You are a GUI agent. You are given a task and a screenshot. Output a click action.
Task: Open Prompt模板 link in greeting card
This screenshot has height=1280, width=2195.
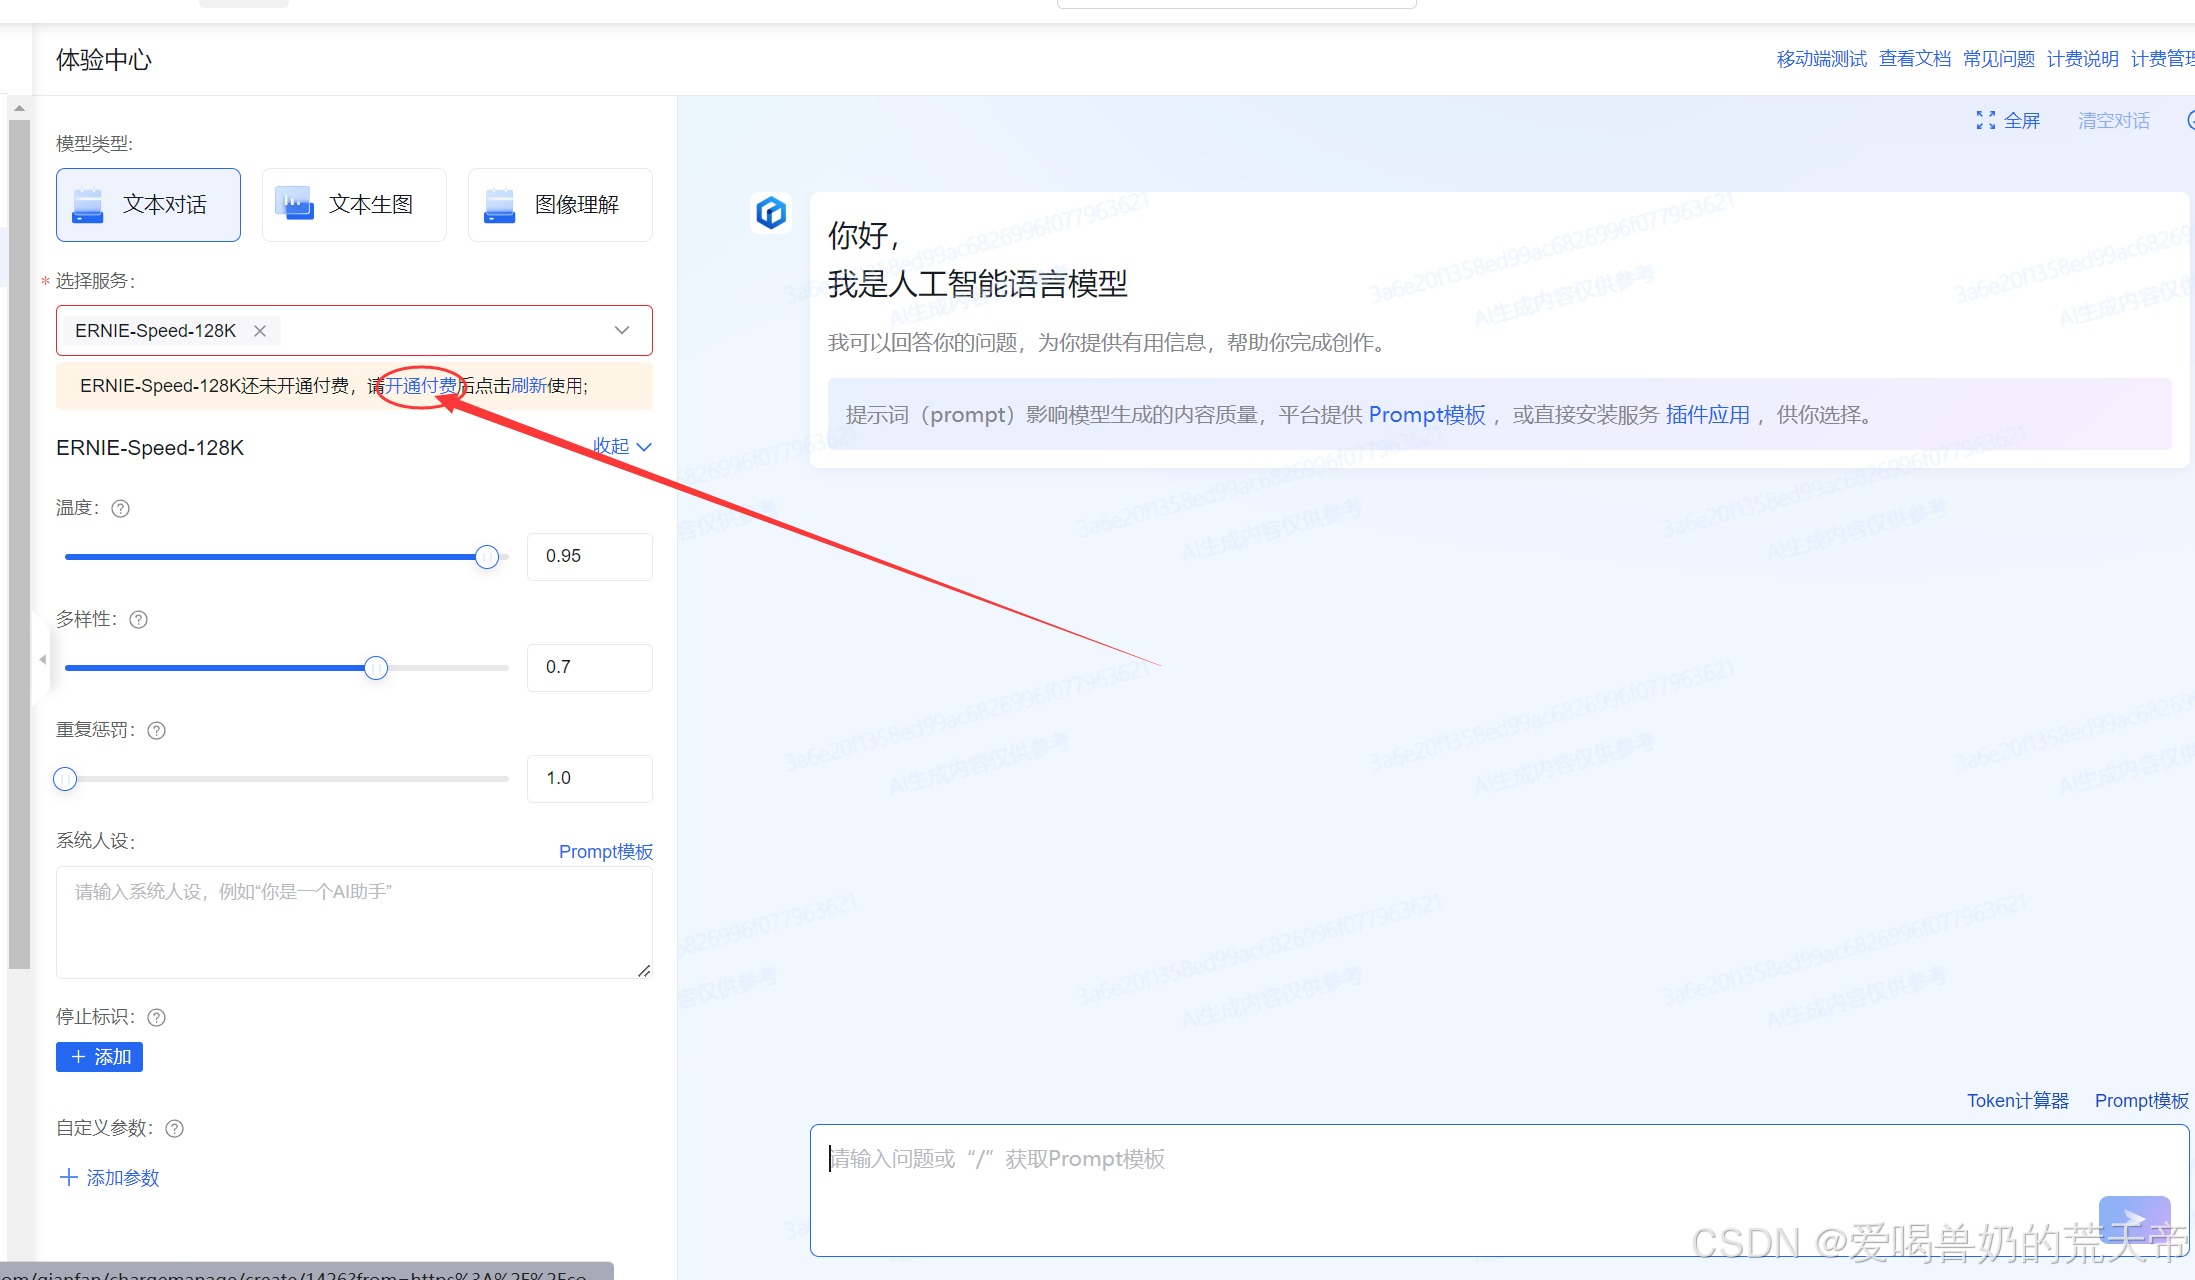pyautogui.click(x=1427, y=415)
